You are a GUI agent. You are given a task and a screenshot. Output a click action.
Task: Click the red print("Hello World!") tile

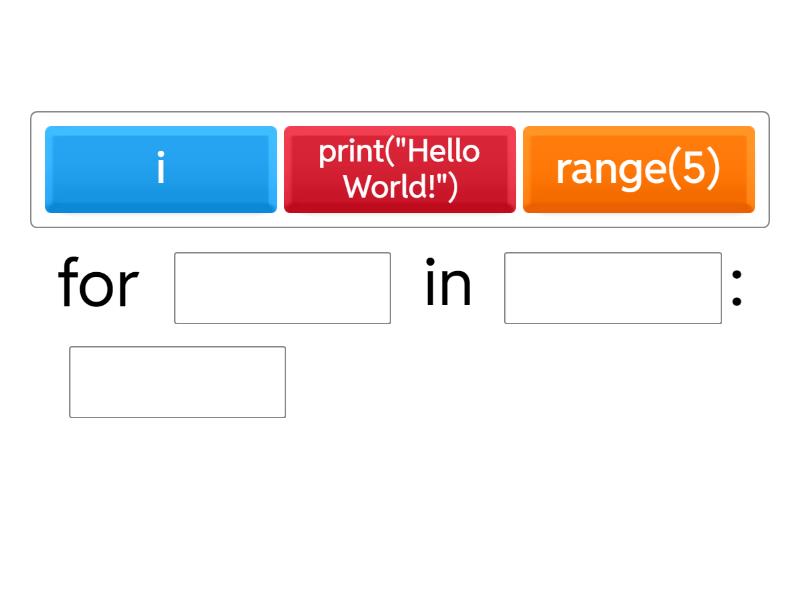click(x=399, y=169)
